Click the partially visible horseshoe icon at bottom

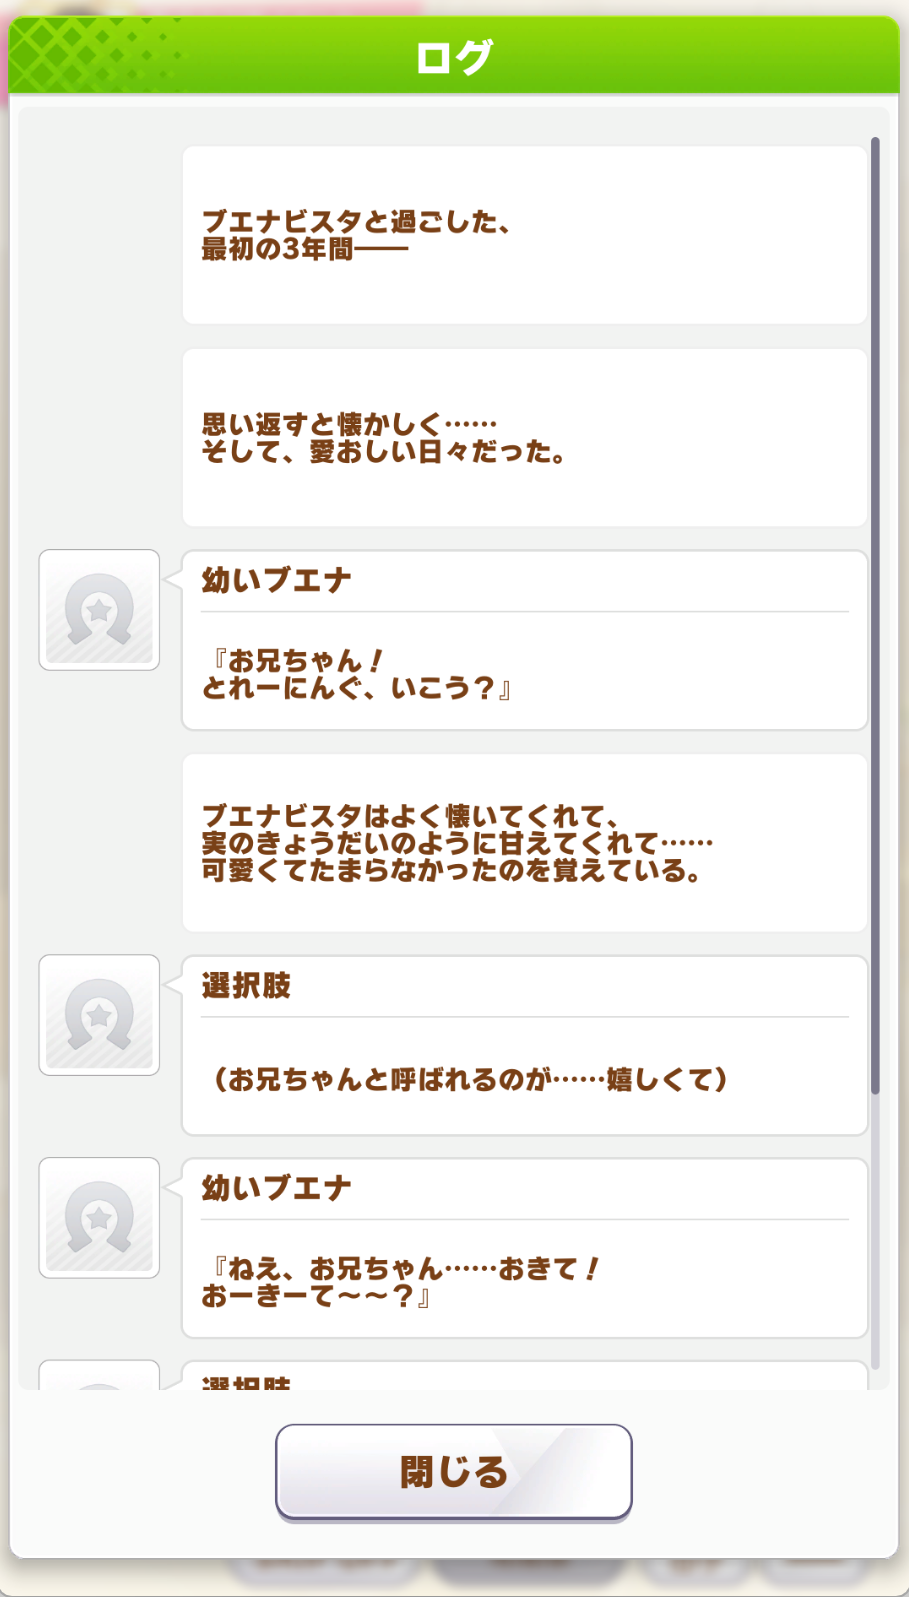pos(99,1377)
